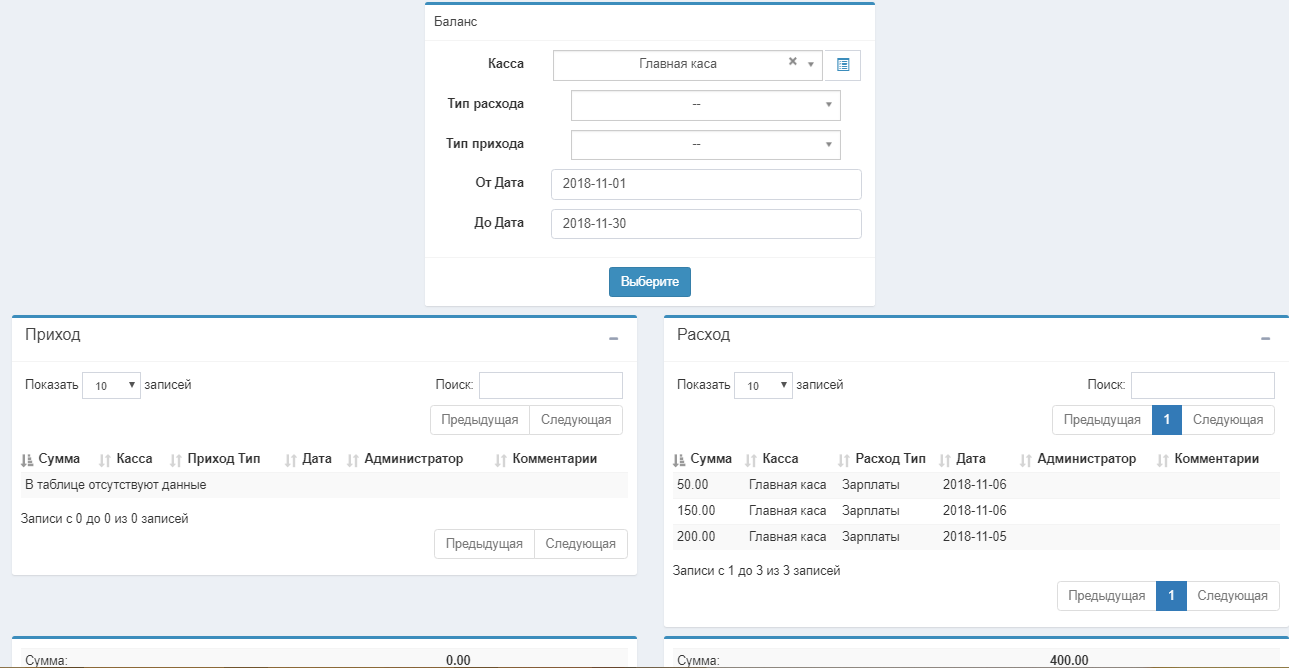
Task: Sort Расход table by Расход Тип column
Action: click(x=889, y=459)
